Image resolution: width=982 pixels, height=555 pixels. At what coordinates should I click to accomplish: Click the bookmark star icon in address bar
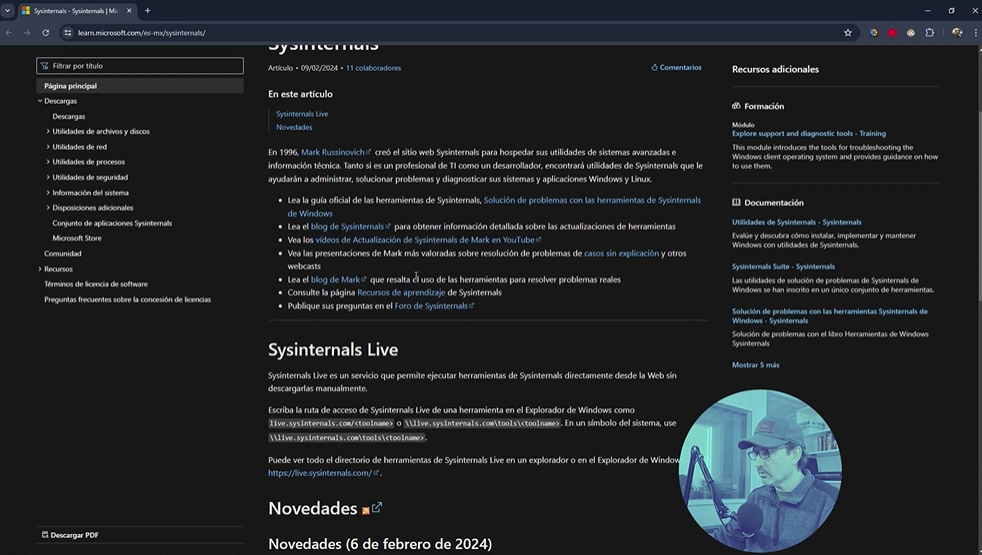[x=848, y=33]
